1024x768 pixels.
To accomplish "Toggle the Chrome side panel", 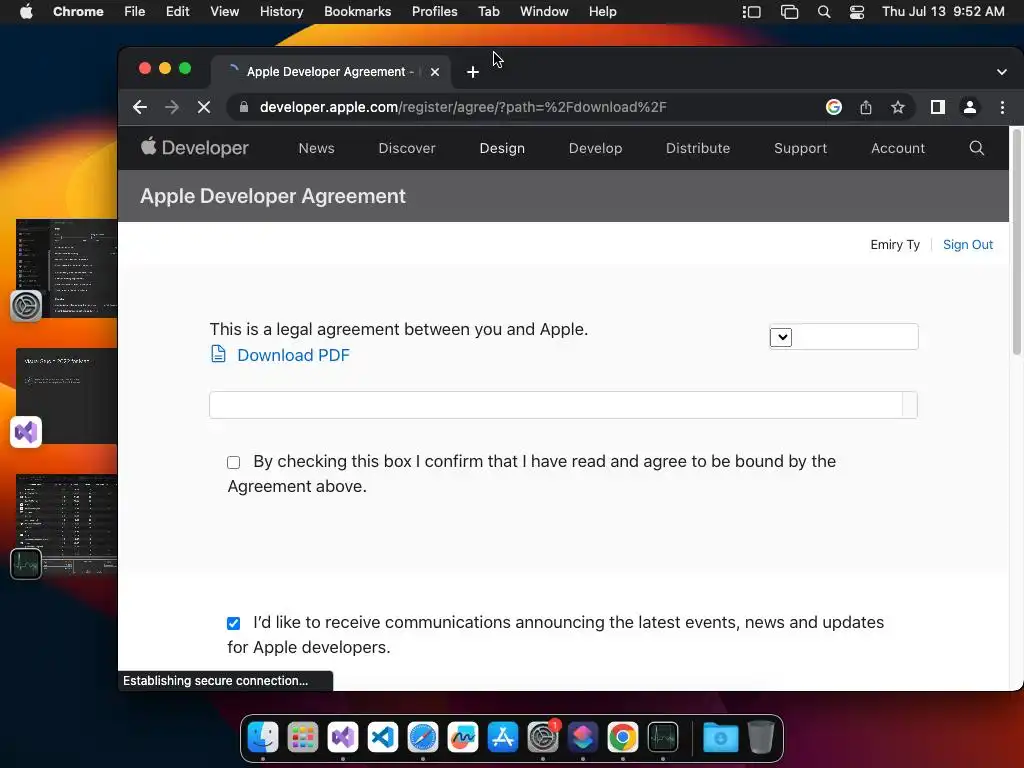I will [x=938, y=107].
